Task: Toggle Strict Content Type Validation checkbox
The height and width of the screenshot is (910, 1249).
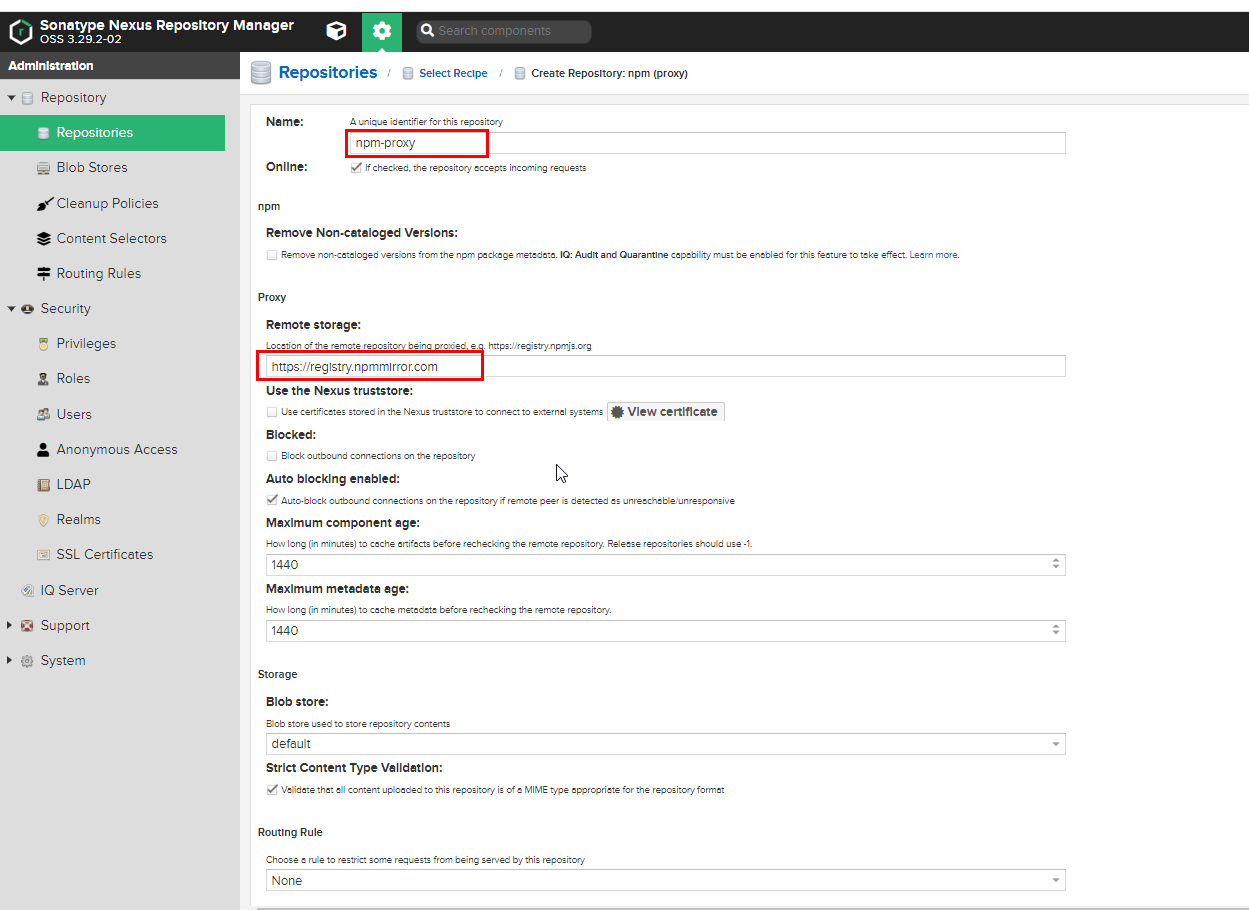Action: pyautogui.click(x=272, y=790)
